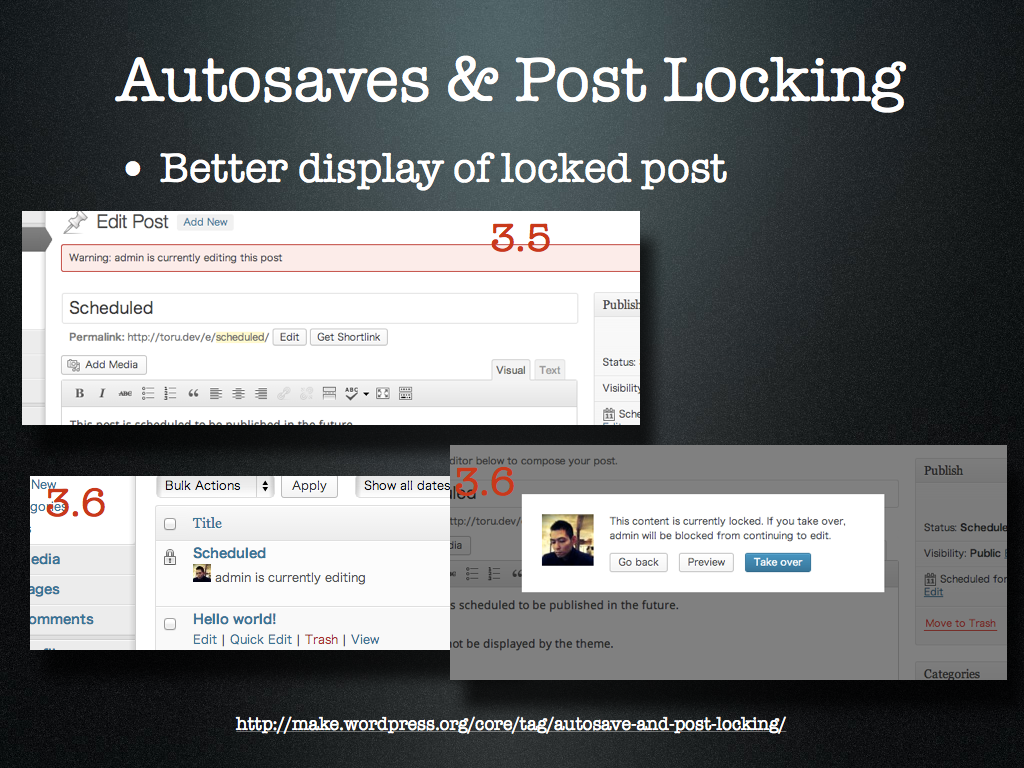This screenshot has width=1024, height=768.
Task: Click Go back in the locked dialog
Action: [638, 562]
